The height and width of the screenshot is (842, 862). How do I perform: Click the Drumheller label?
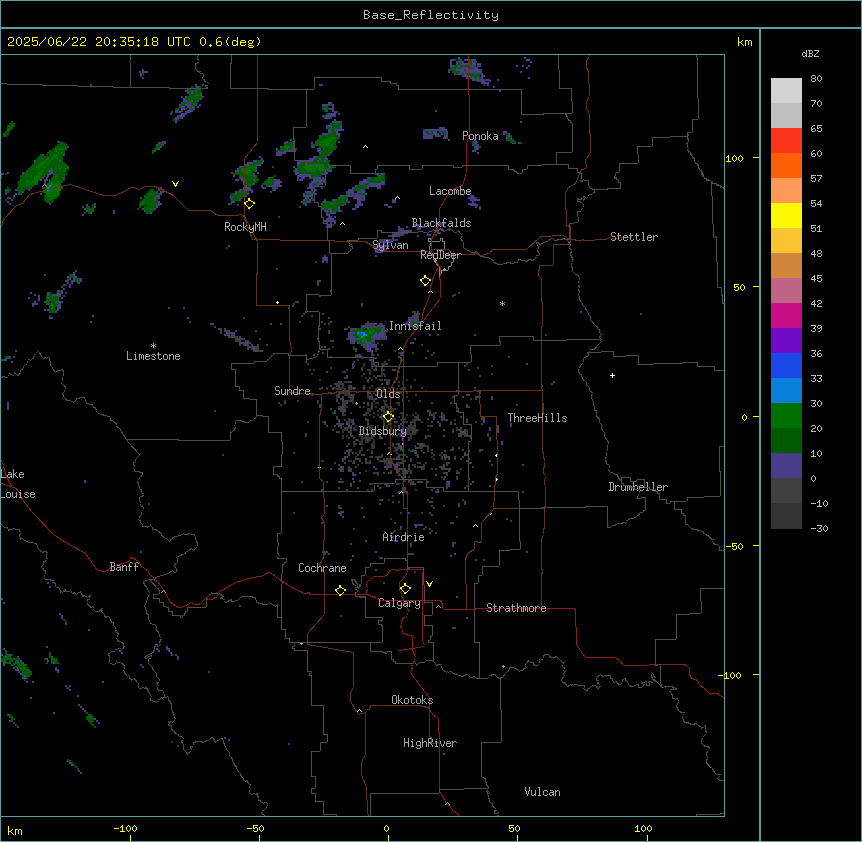(x=638, y=487)
